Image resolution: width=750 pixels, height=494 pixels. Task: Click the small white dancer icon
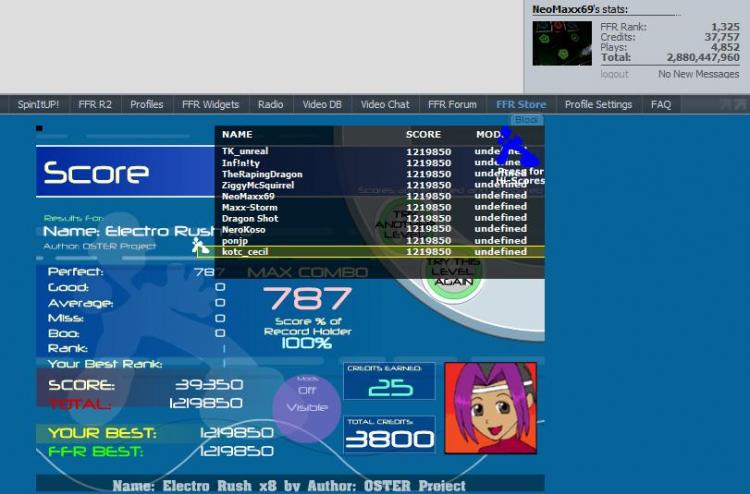point(200,246)
